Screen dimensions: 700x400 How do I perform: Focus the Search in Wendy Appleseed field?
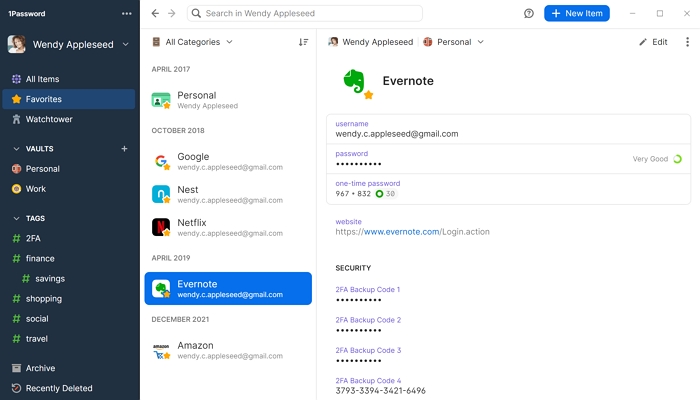click(304, 13)
